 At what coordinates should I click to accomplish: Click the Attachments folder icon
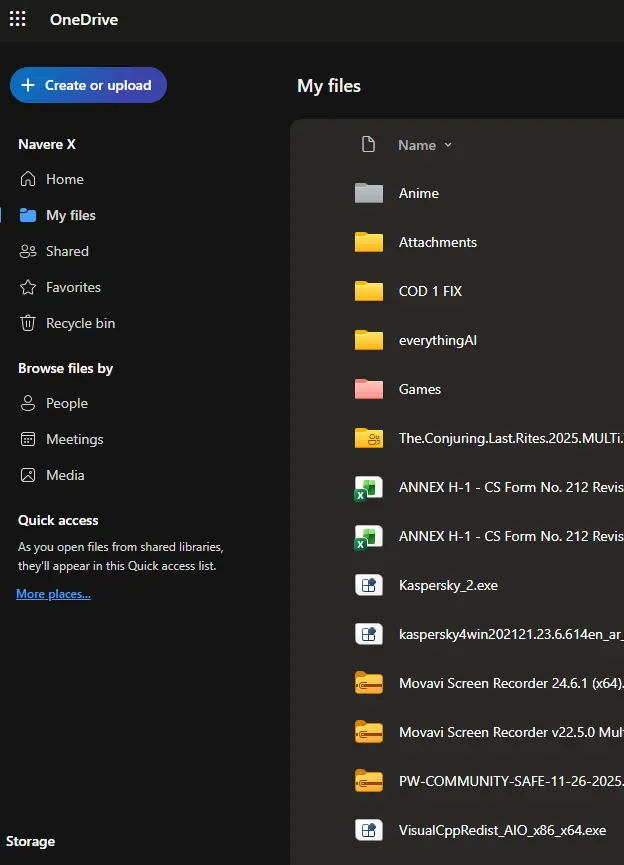(x=369, y=242)
